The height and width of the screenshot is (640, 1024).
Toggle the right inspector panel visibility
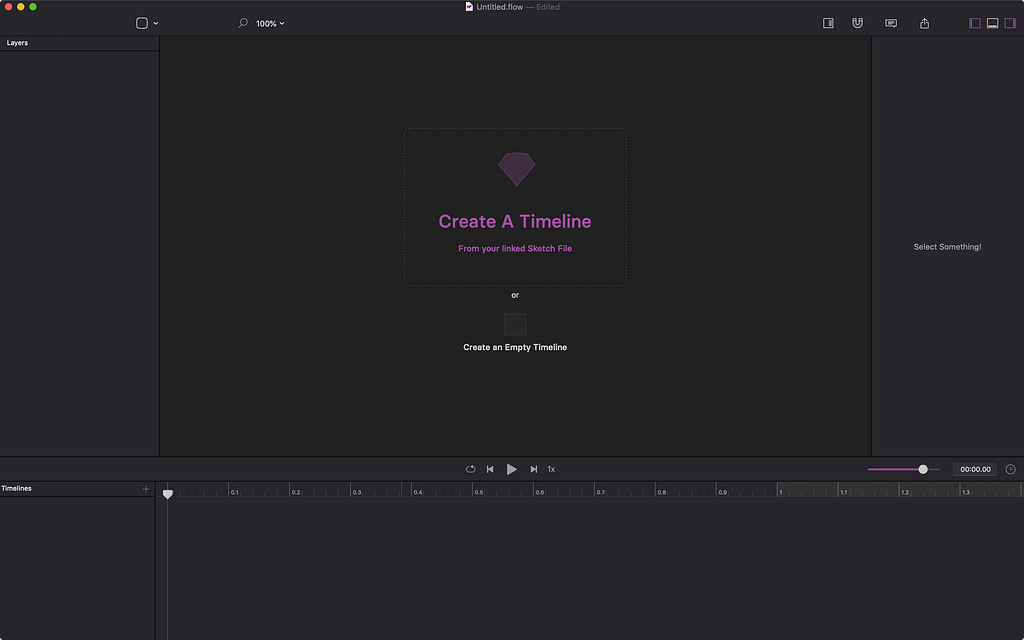(x=1010, y=24)
